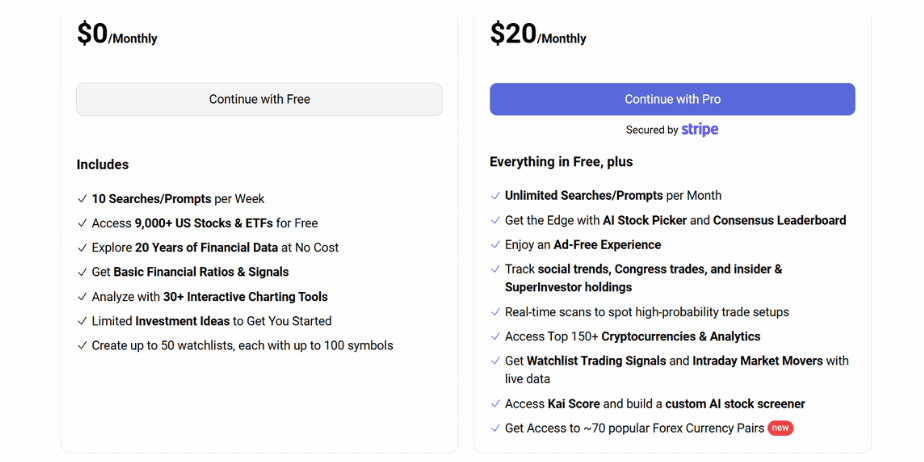
Task: Click Watchlist Trading Signals feature text
Action: (596, 361)
